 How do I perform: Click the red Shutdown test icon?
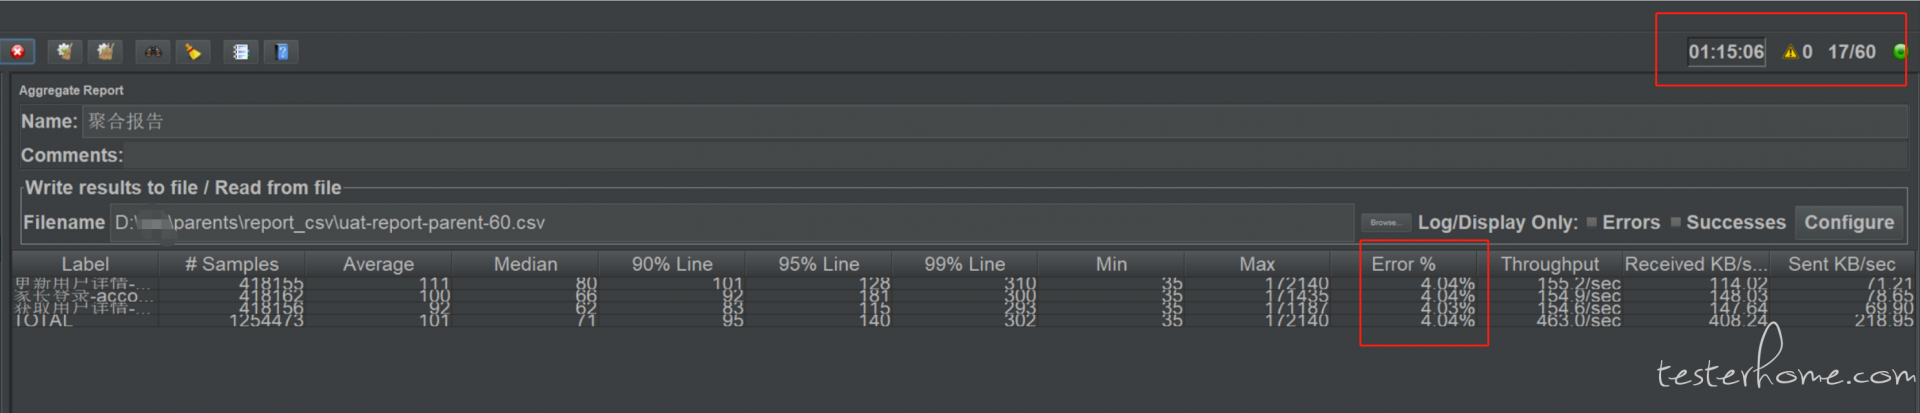point(18,52)
